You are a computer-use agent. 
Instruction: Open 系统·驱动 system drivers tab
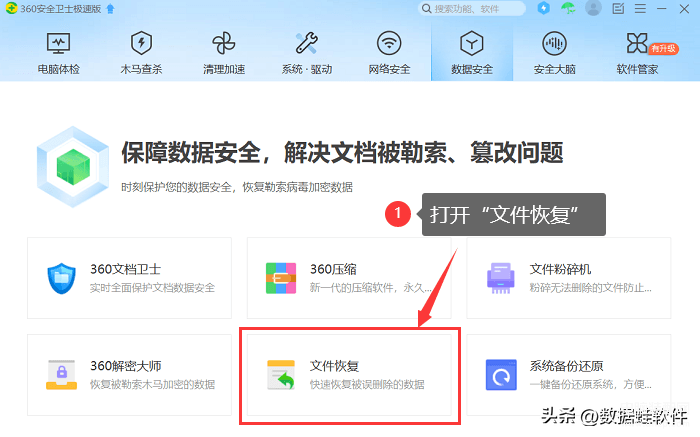coord(307,53)
